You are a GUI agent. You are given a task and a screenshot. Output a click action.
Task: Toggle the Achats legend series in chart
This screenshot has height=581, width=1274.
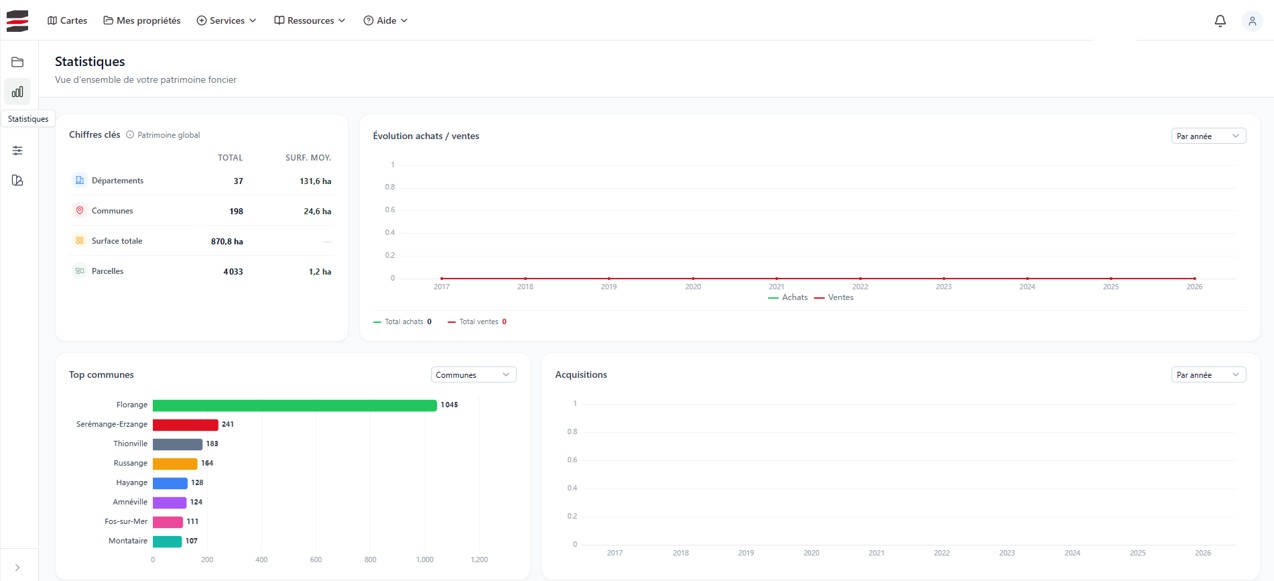[x=788, y=298]
